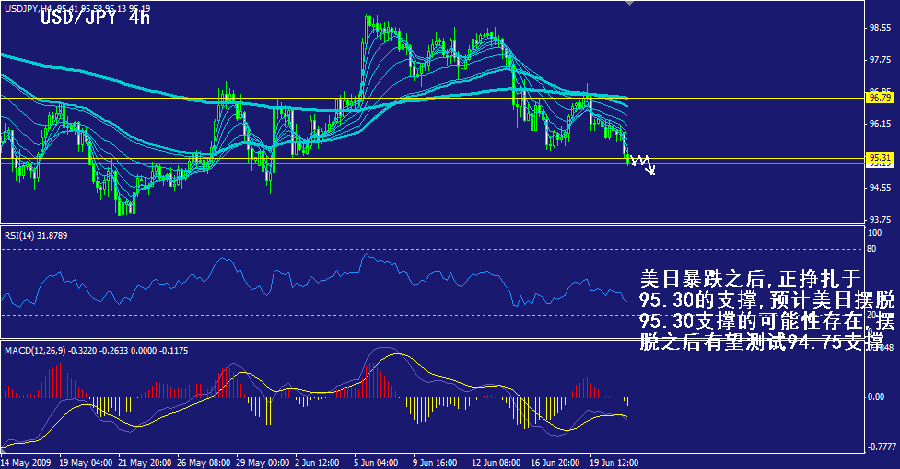Click the 2 Jun 12:00 time label
900x469 pixels.
pyautogui.click(x=317, y=463)
